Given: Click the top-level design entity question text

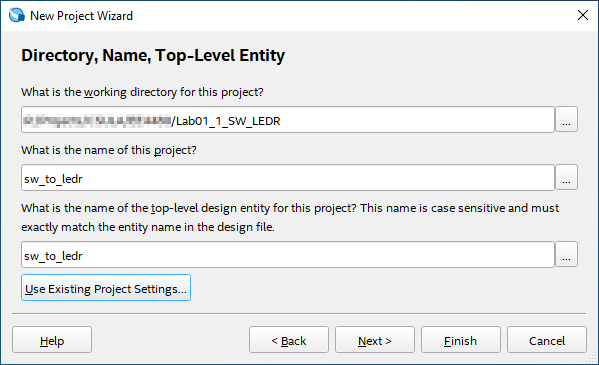Looking at the screenshot, I should click(290, 217).
